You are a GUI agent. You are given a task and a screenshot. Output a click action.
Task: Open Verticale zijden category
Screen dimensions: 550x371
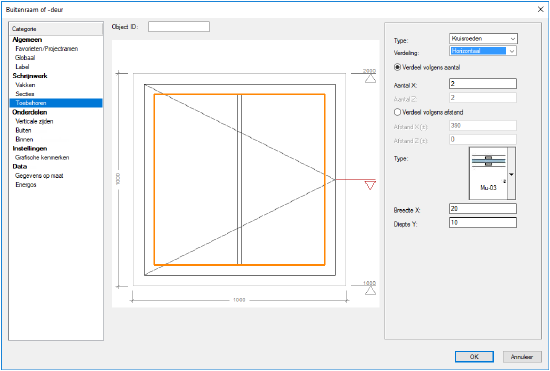coord(34,121)
